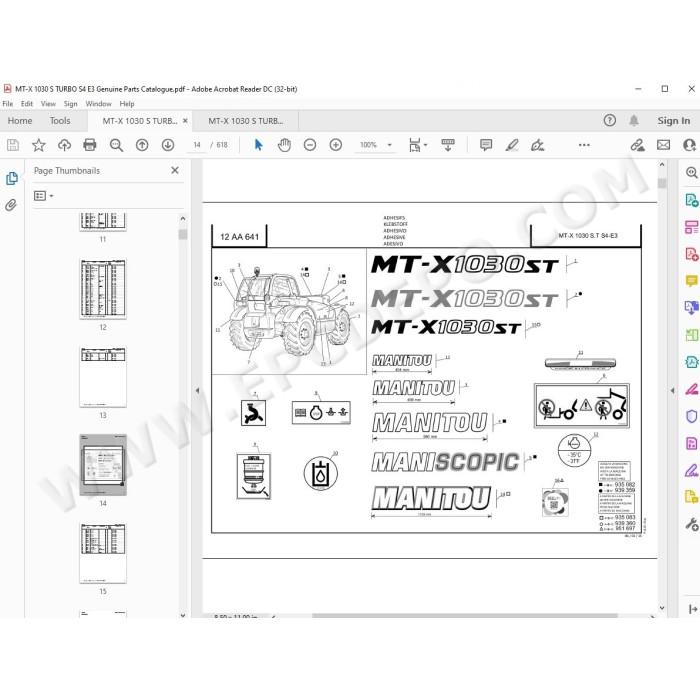Open the Sign document pen tool
This screenshot has height=700, width=700.
538,145
